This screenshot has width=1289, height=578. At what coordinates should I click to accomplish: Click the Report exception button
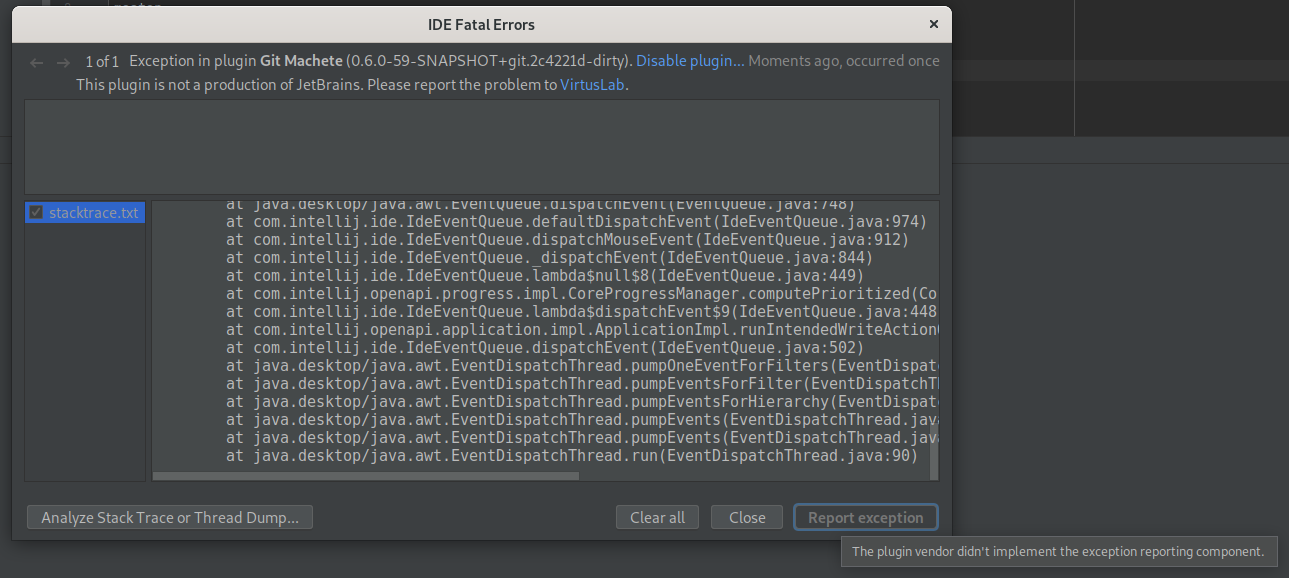[865, 517]
